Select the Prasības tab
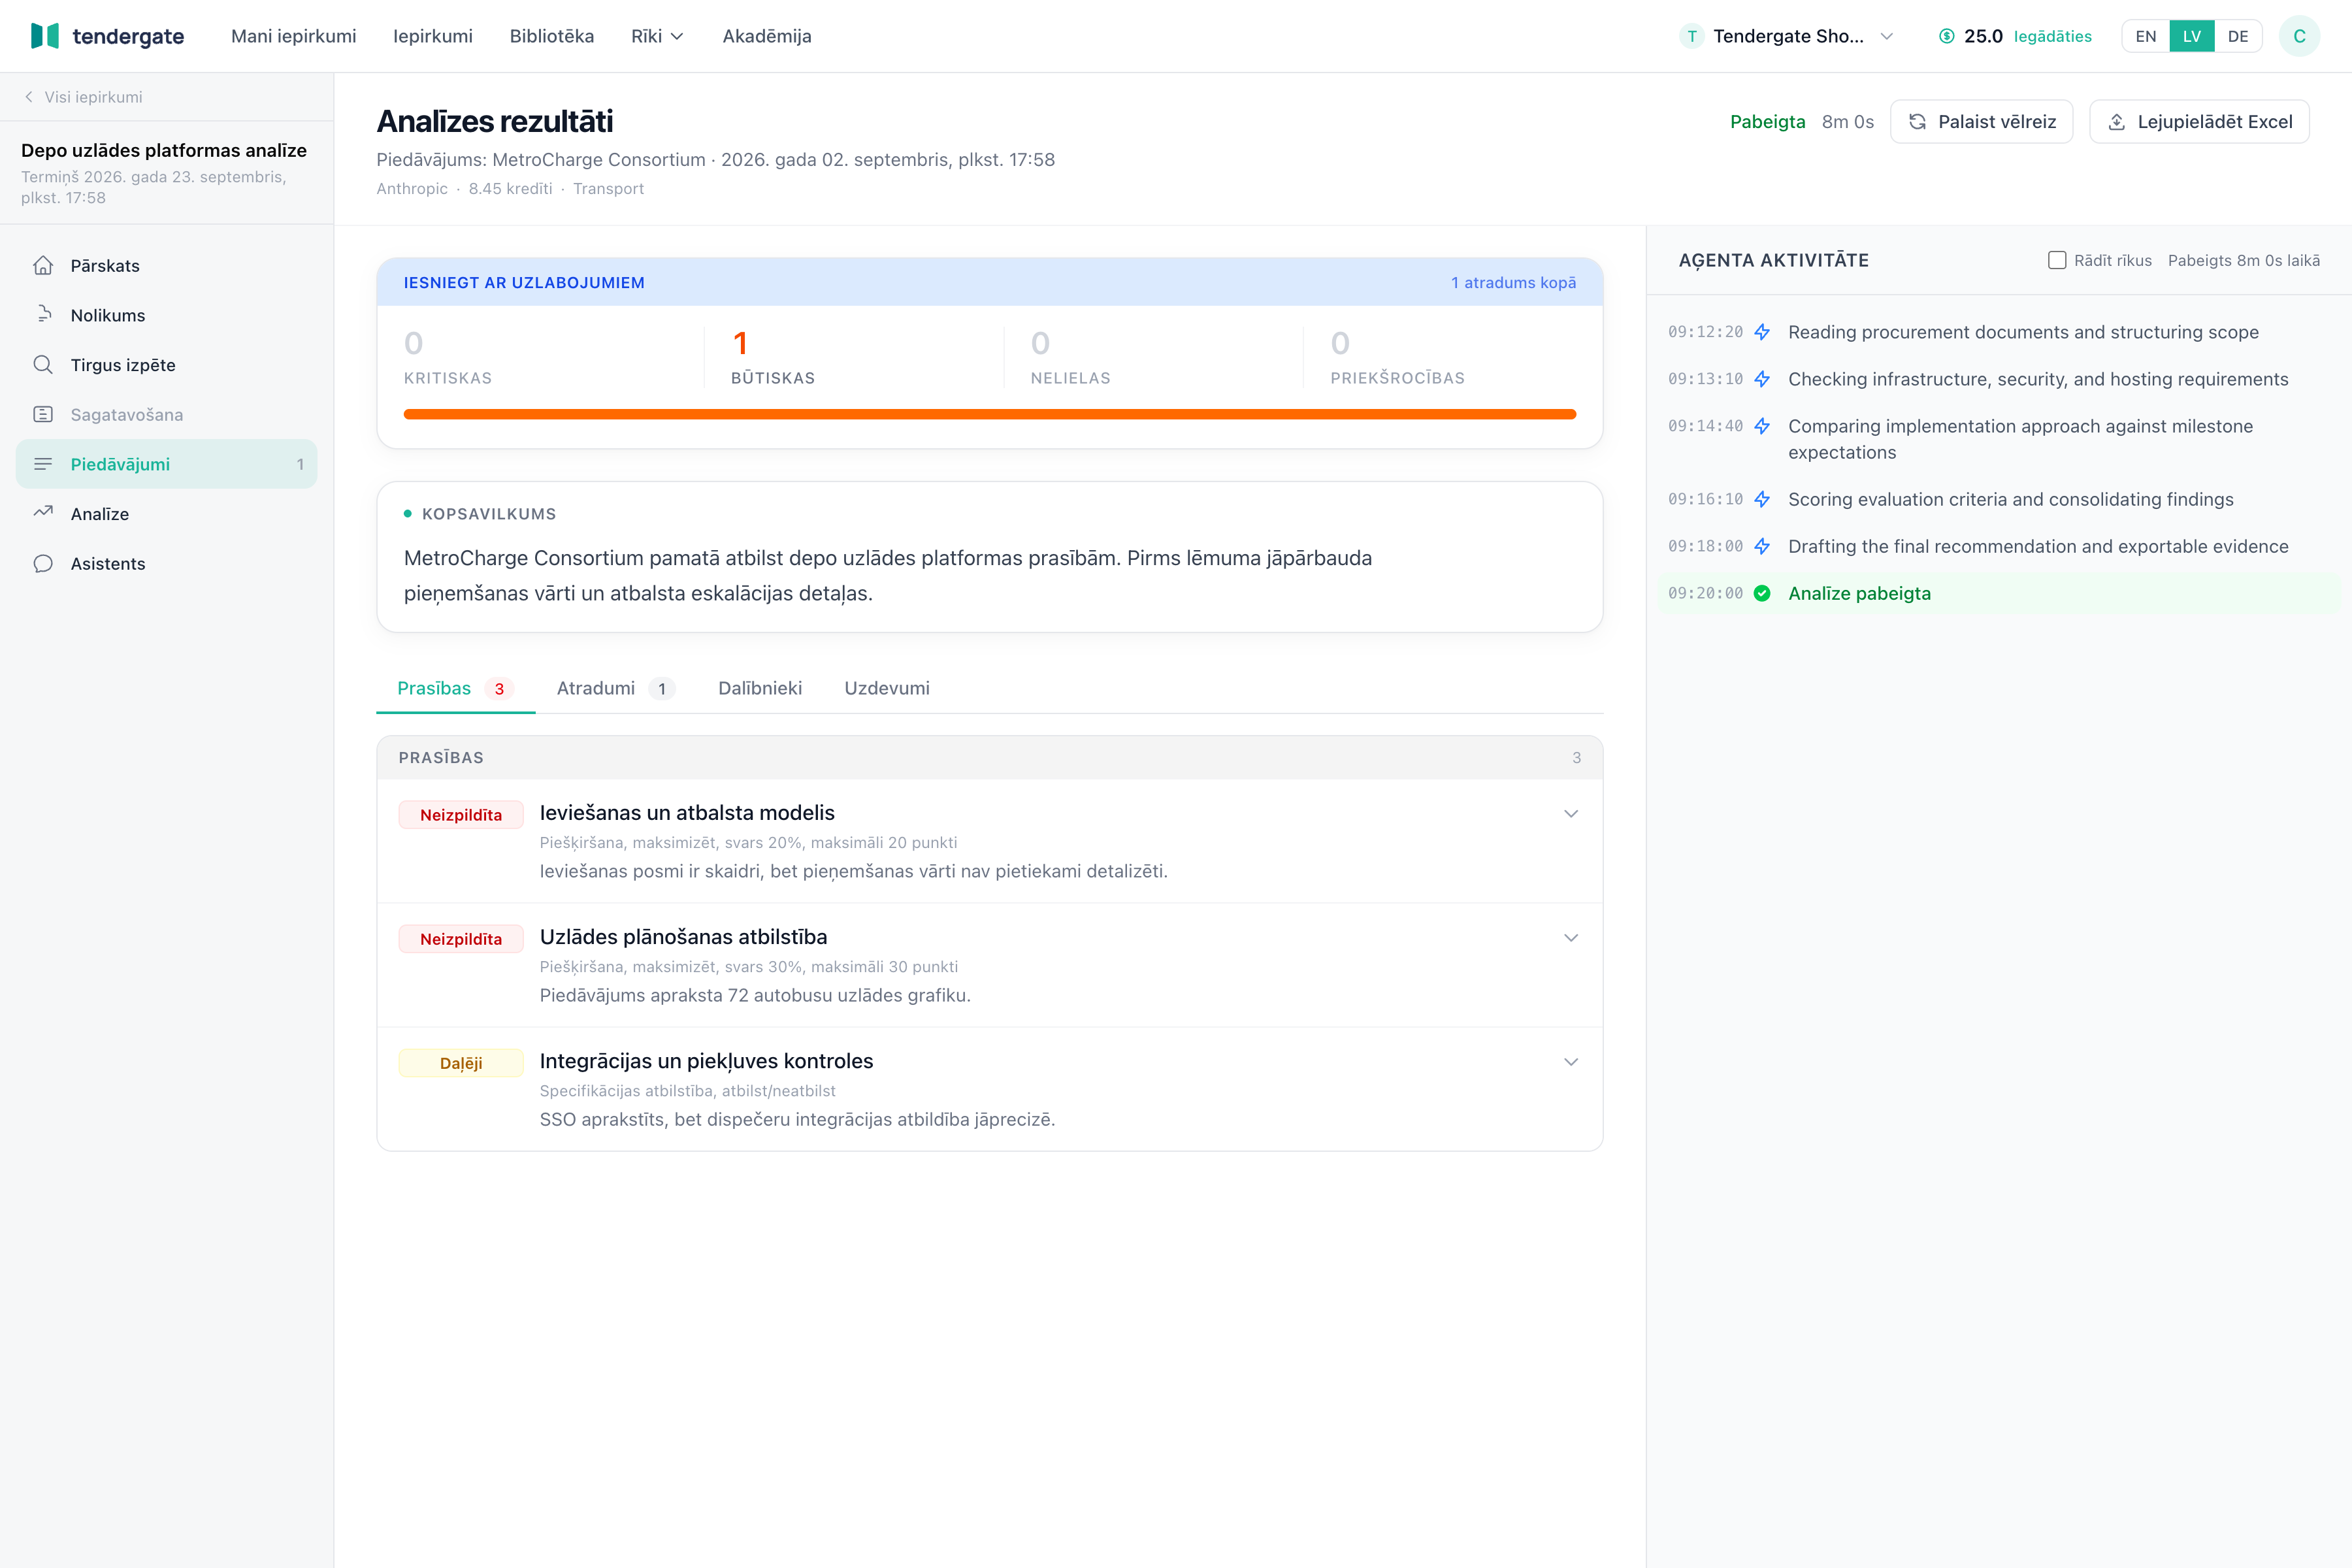This screenshot has height=1568, width=2352. [455, 688]
